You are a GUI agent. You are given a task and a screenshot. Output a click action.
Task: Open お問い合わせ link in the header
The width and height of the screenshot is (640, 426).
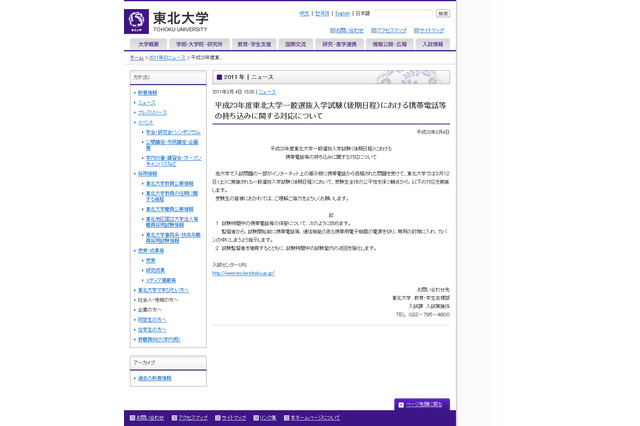pyautogui.click(x=349, y=30)
